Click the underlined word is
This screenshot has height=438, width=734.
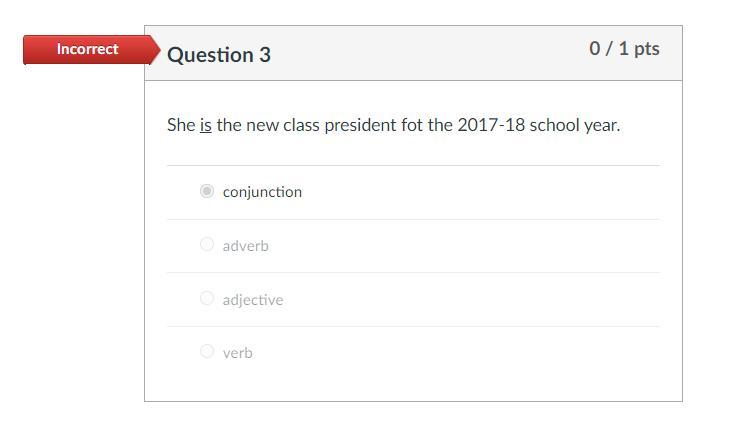pos(206,126)
